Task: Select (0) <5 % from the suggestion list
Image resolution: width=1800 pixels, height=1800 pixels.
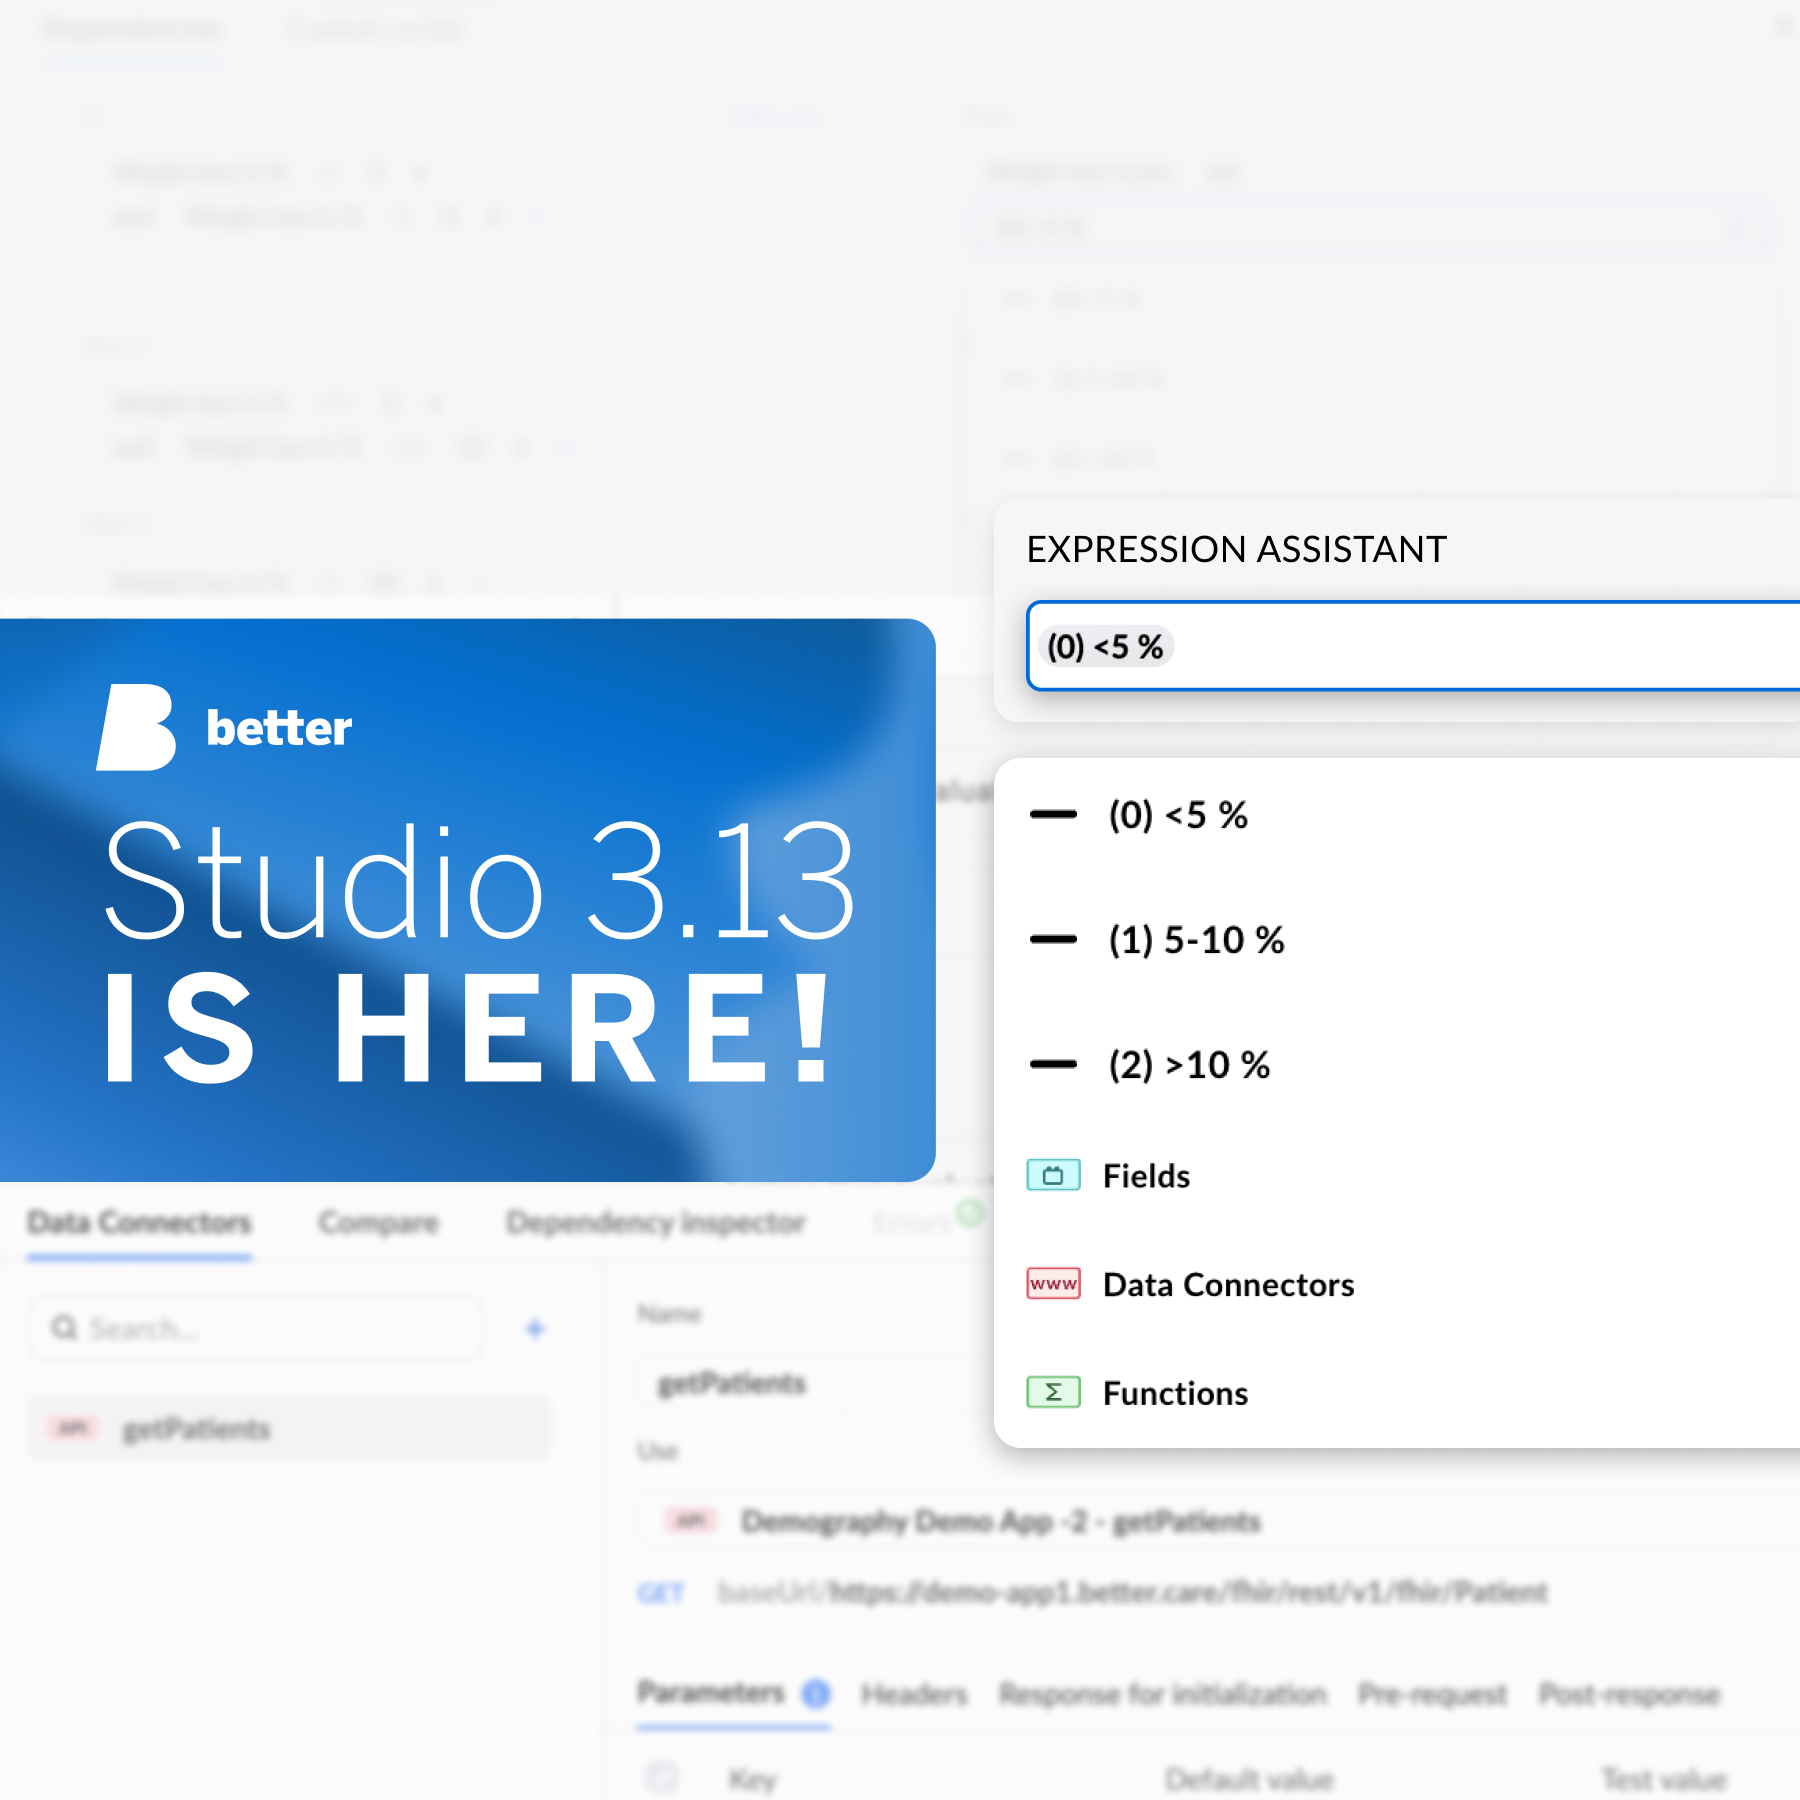Action: pos(1178,815)
